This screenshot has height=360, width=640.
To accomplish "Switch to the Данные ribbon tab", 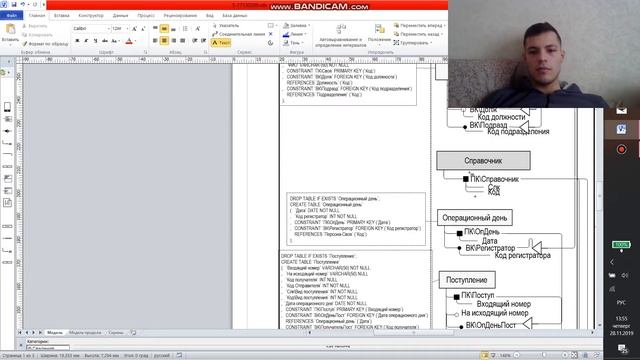I will point(120,16).
